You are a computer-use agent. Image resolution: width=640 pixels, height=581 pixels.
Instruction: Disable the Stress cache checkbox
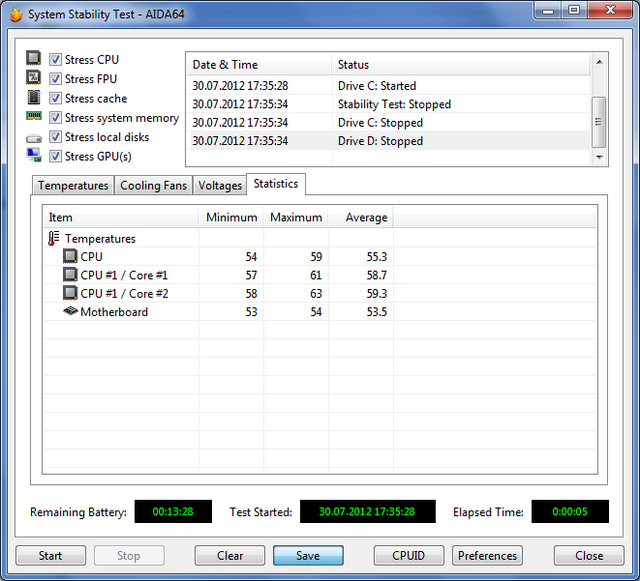point(56,98)
